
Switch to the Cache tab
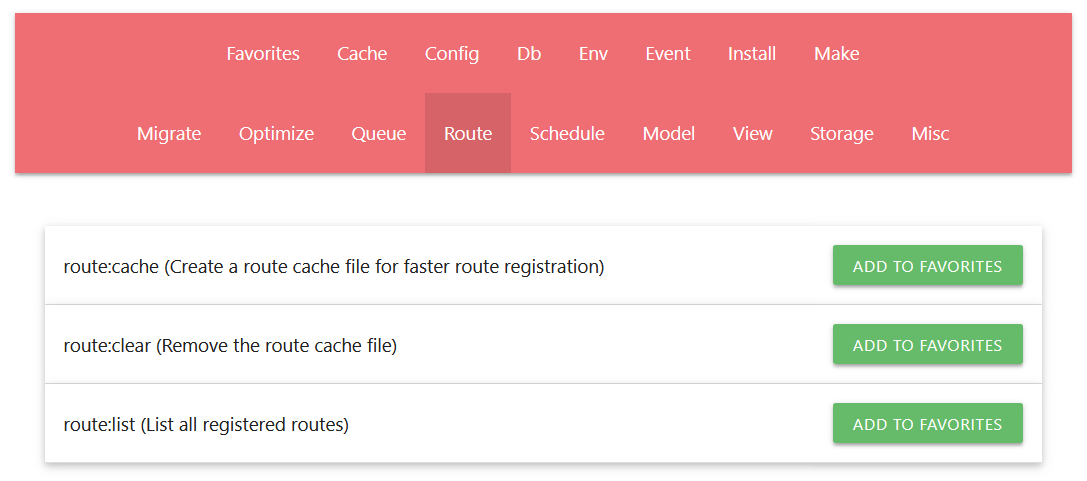[362, 54]
